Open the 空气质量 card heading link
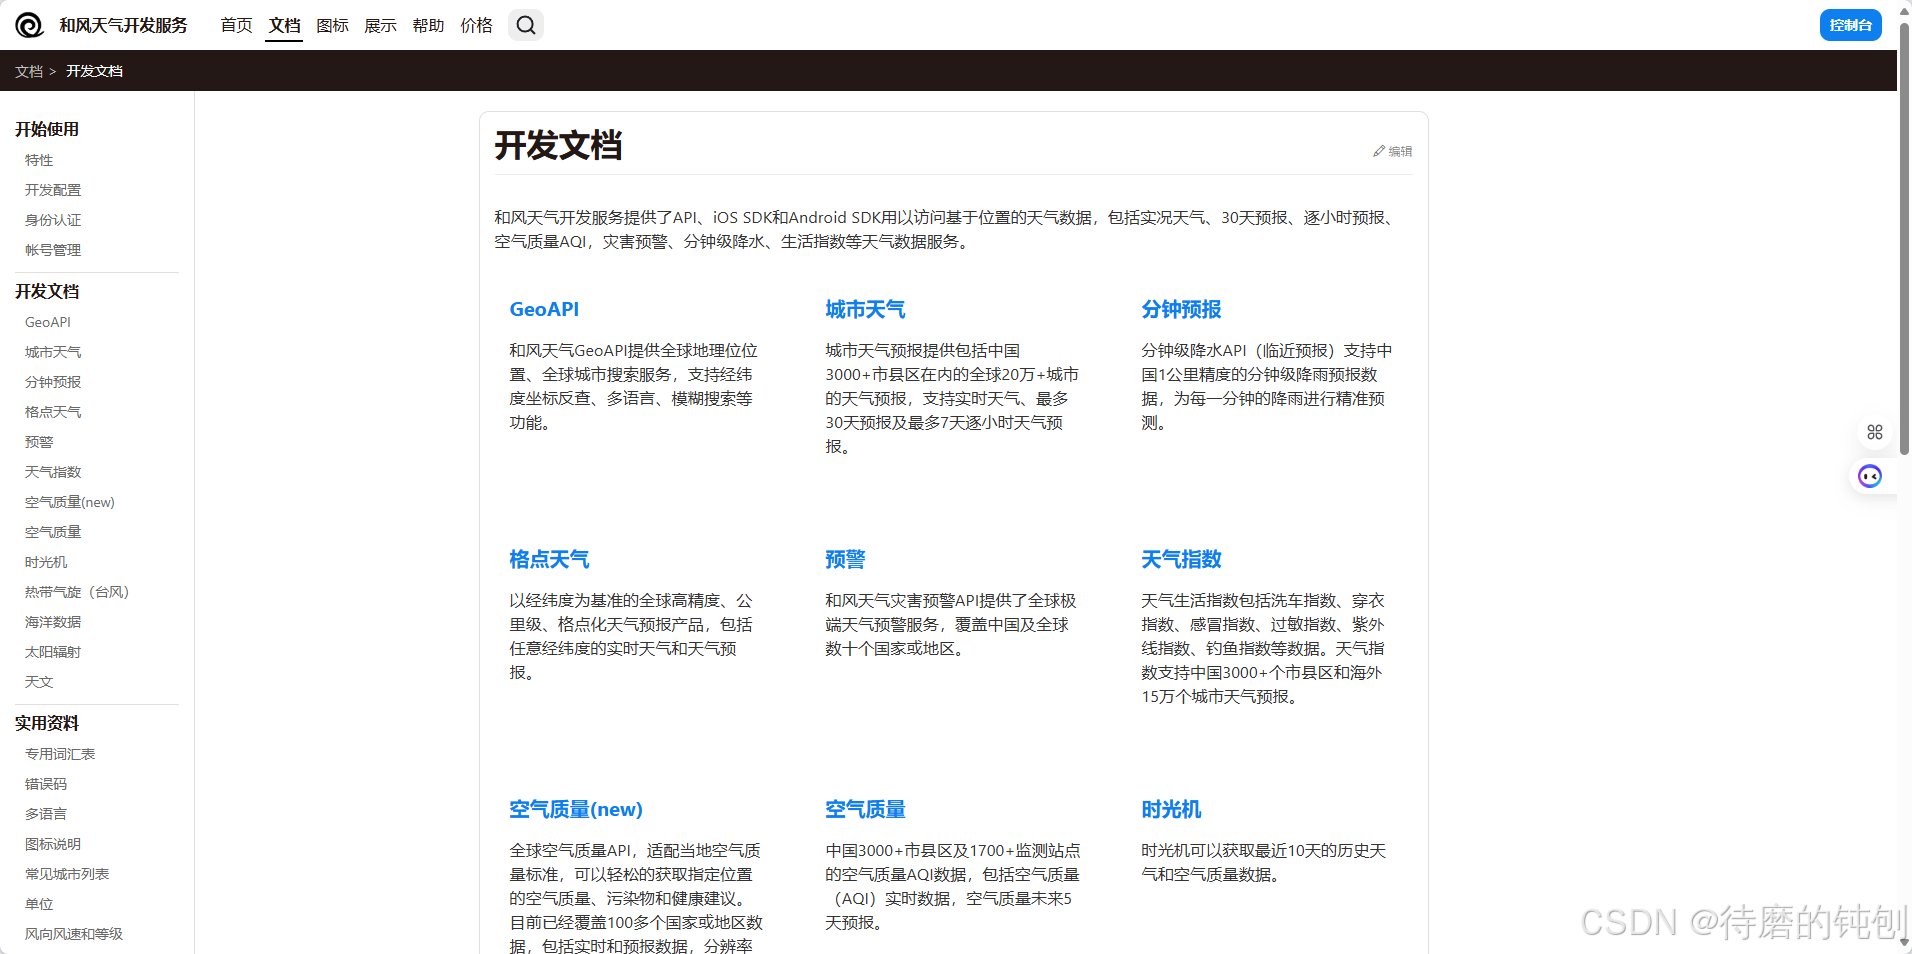 (x=865, y=809)
